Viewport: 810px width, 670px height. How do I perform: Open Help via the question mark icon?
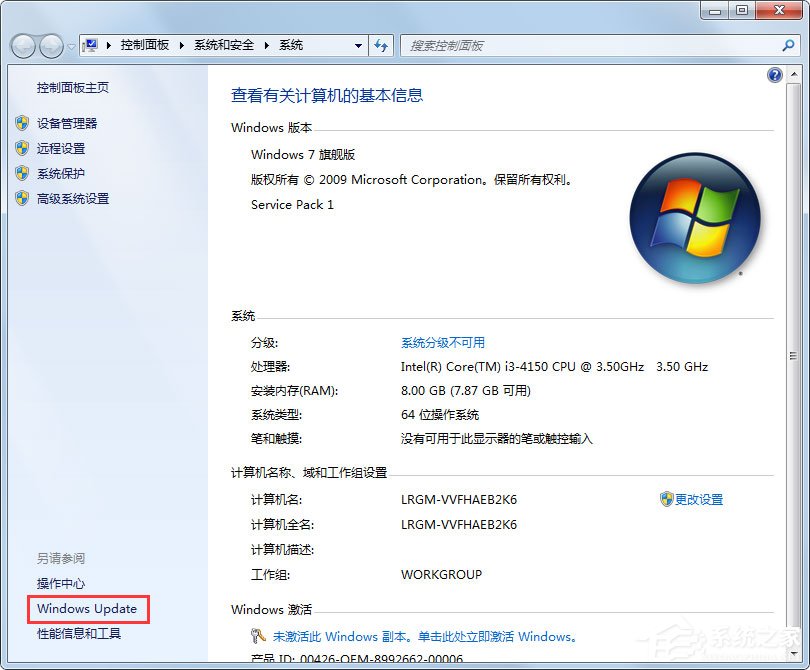click(x=776, y=74)
